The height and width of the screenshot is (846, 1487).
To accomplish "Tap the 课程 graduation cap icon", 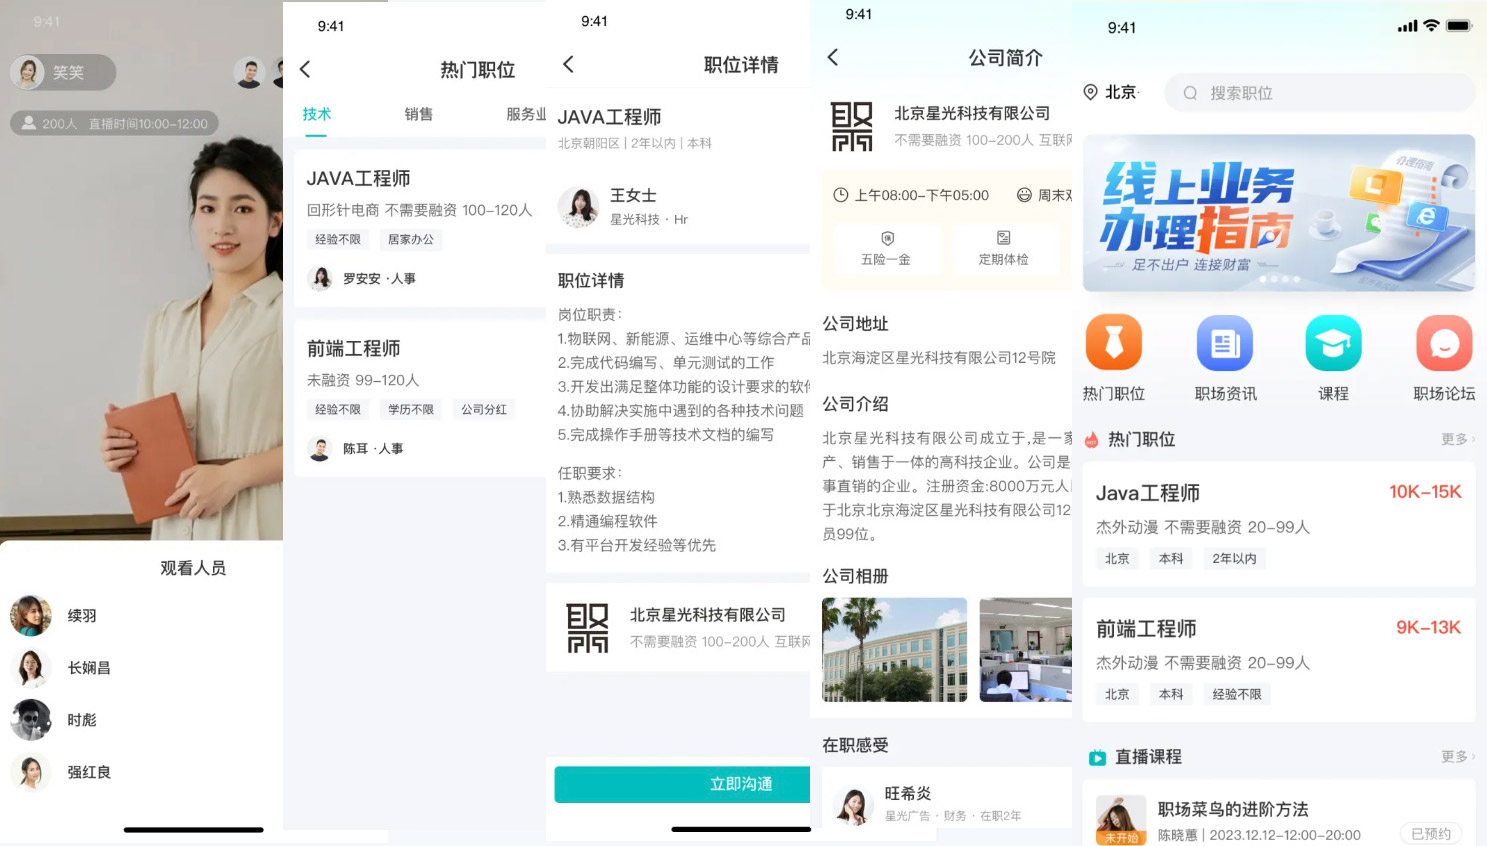I will [x=1333, y=343].
